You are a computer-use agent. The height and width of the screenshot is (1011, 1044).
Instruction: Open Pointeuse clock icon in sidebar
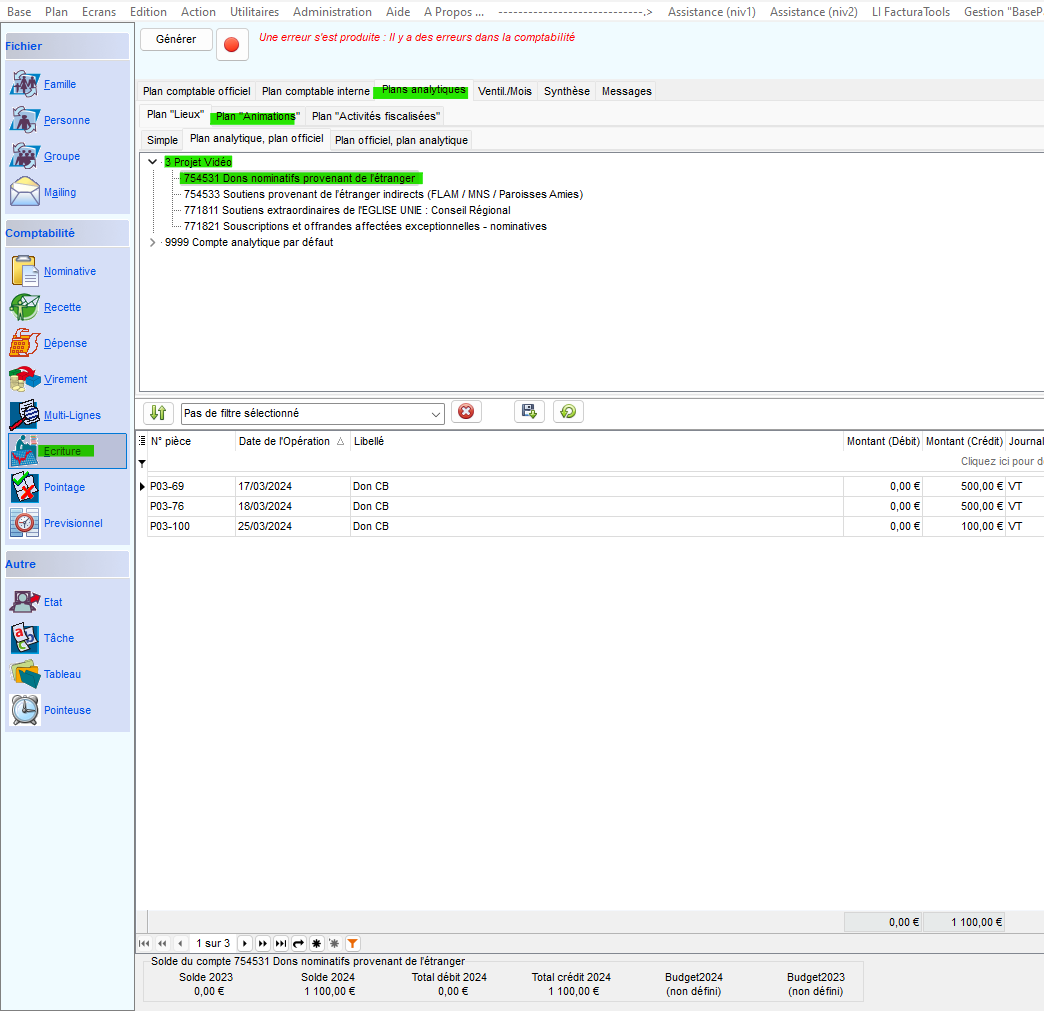25,710
